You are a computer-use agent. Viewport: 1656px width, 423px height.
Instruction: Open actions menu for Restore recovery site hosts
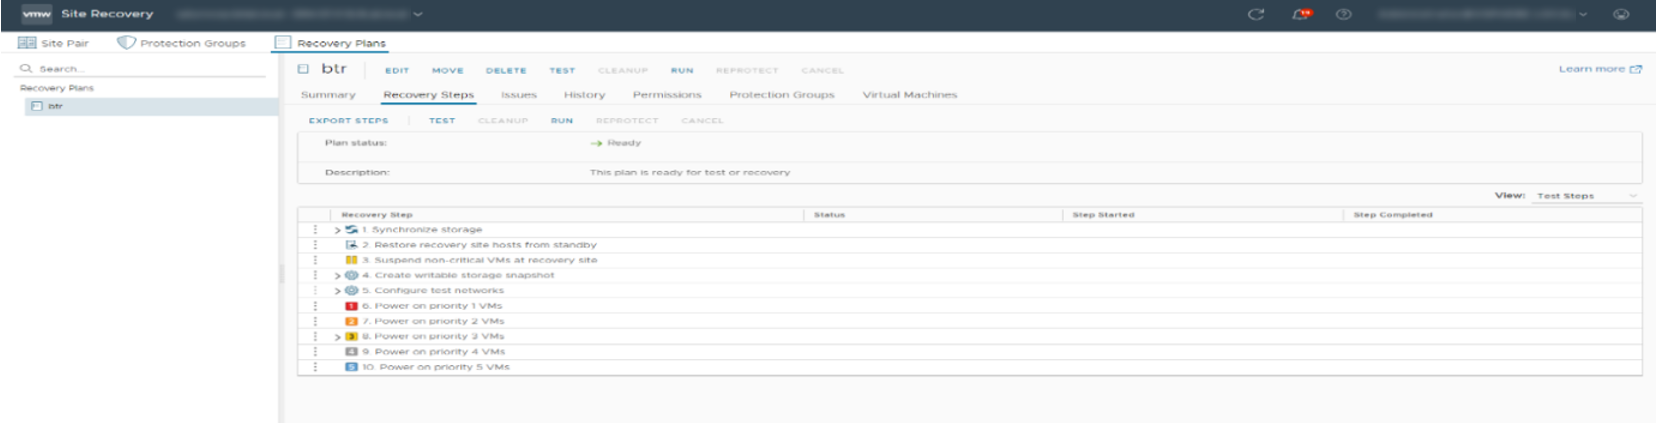coord(315,245)
